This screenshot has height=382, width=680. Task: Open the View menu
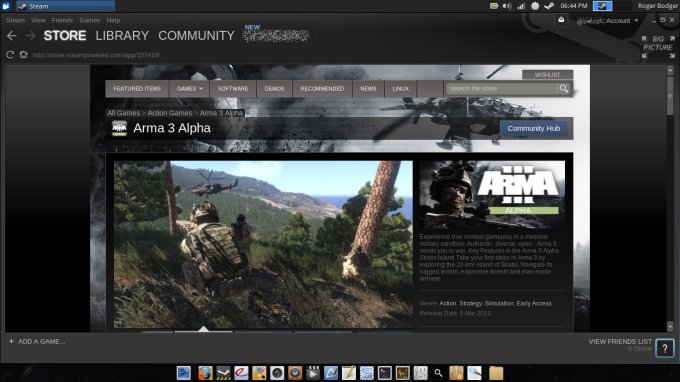tap(38, 20)
